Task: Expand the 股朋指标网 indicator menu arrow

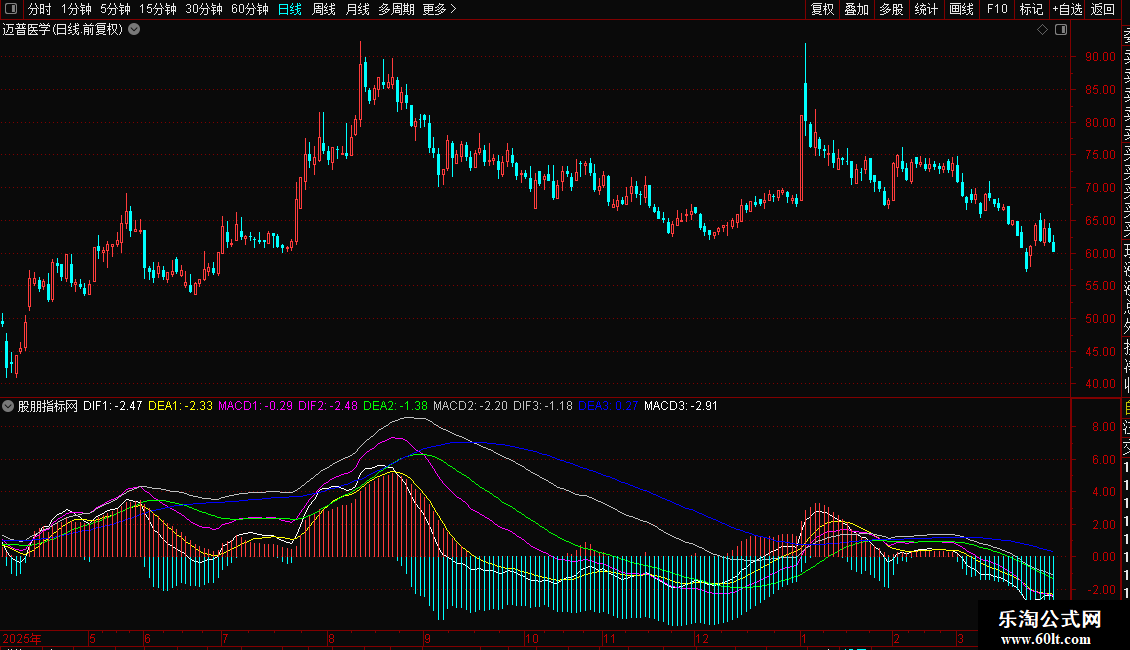Action: (9, 406)
